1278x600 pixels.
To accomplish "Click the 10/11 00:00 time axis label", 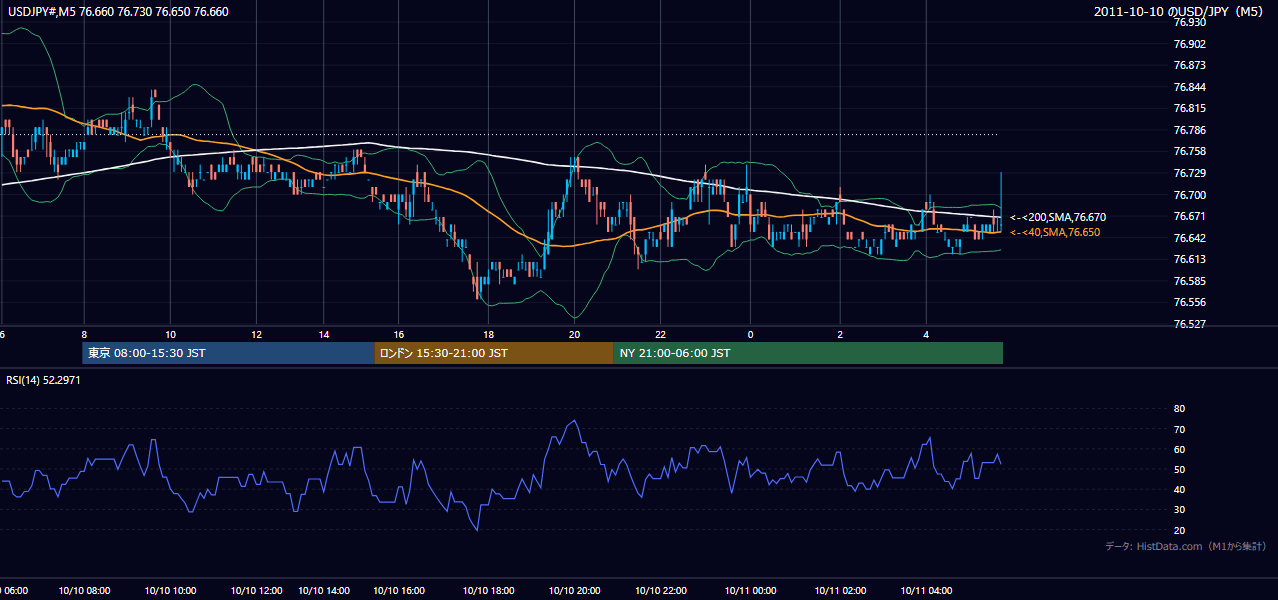I will click(x=750, y=591).
